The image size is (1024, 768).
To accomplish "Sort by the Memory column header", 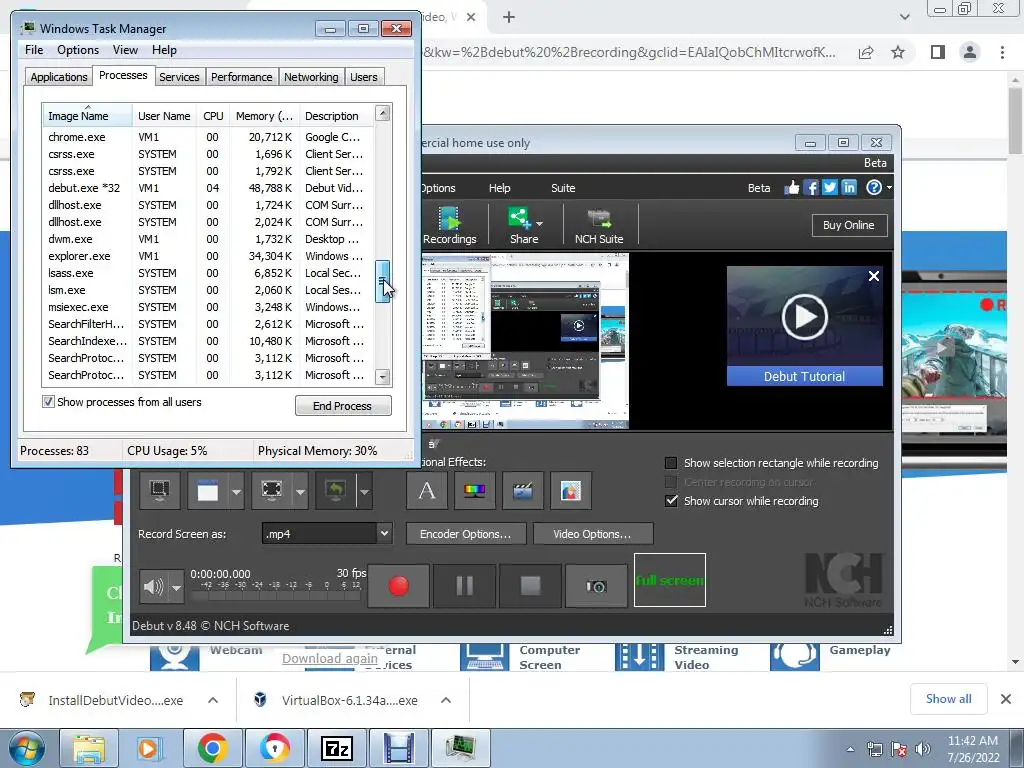I will click(x=264, y=116).
